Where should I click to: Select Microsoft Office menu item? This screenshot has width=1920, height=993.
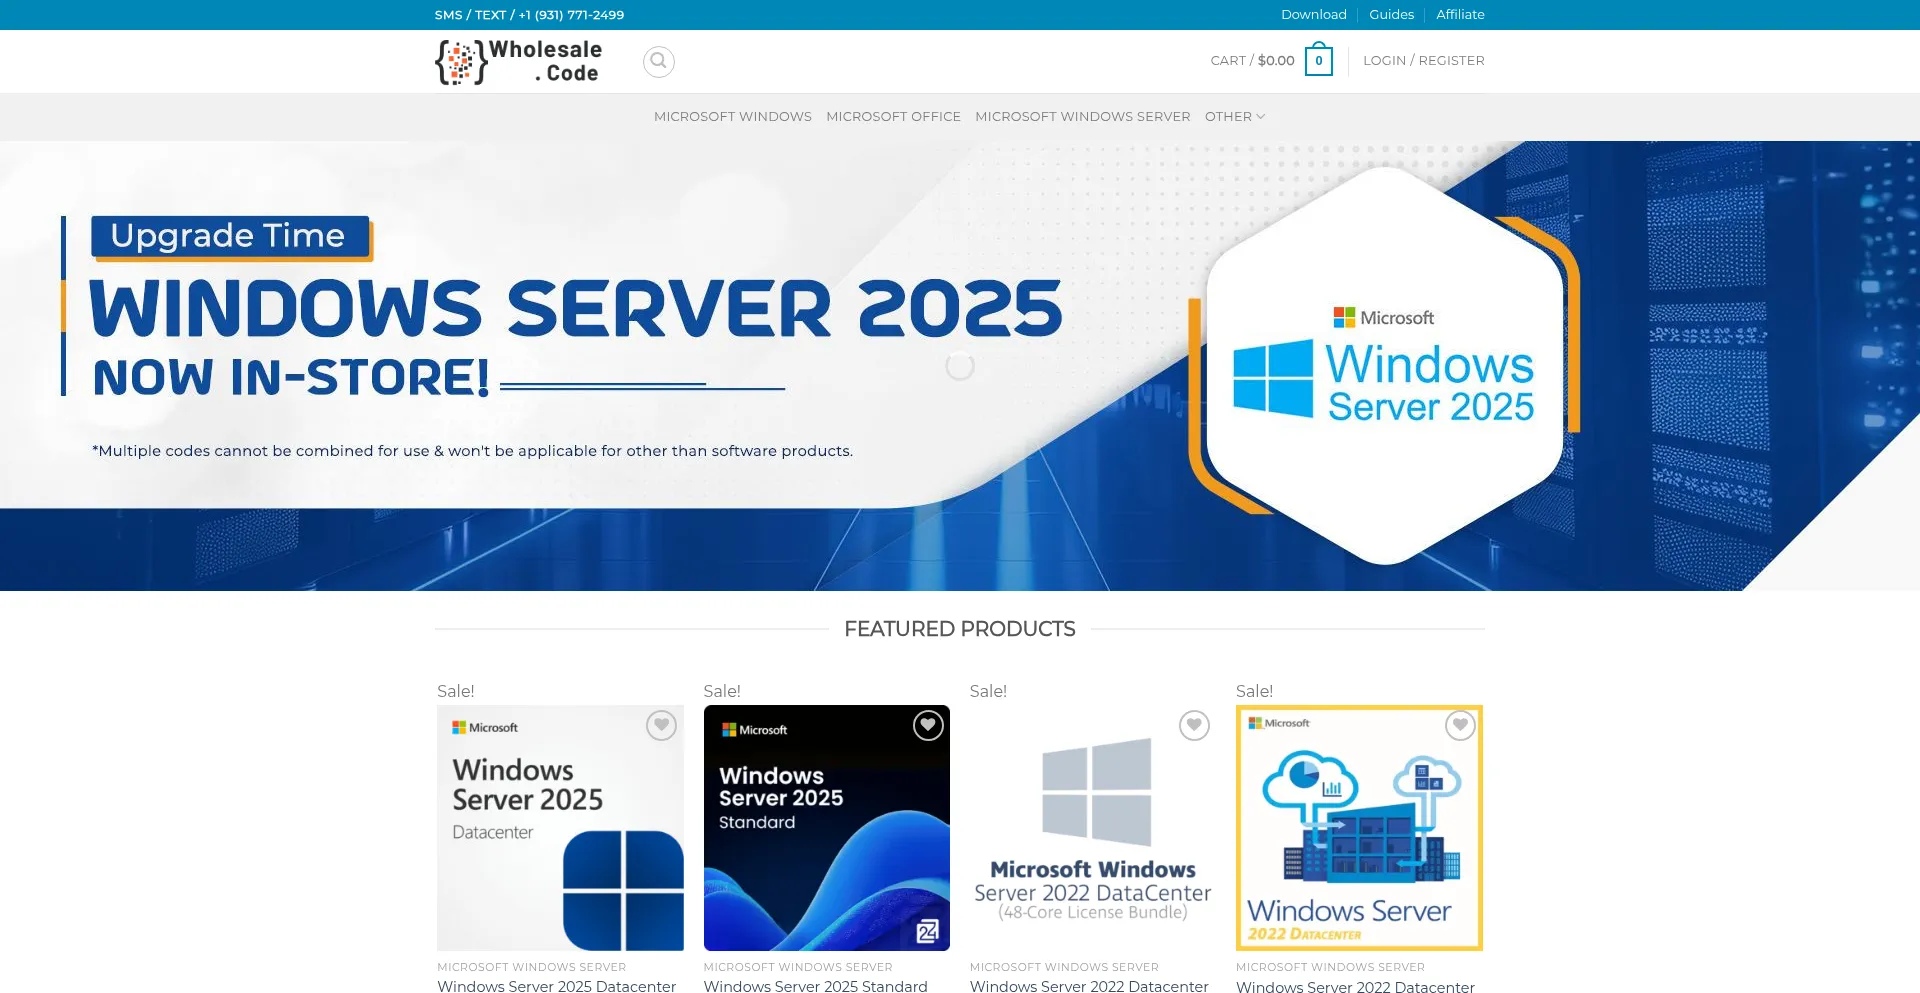[893, 117]
